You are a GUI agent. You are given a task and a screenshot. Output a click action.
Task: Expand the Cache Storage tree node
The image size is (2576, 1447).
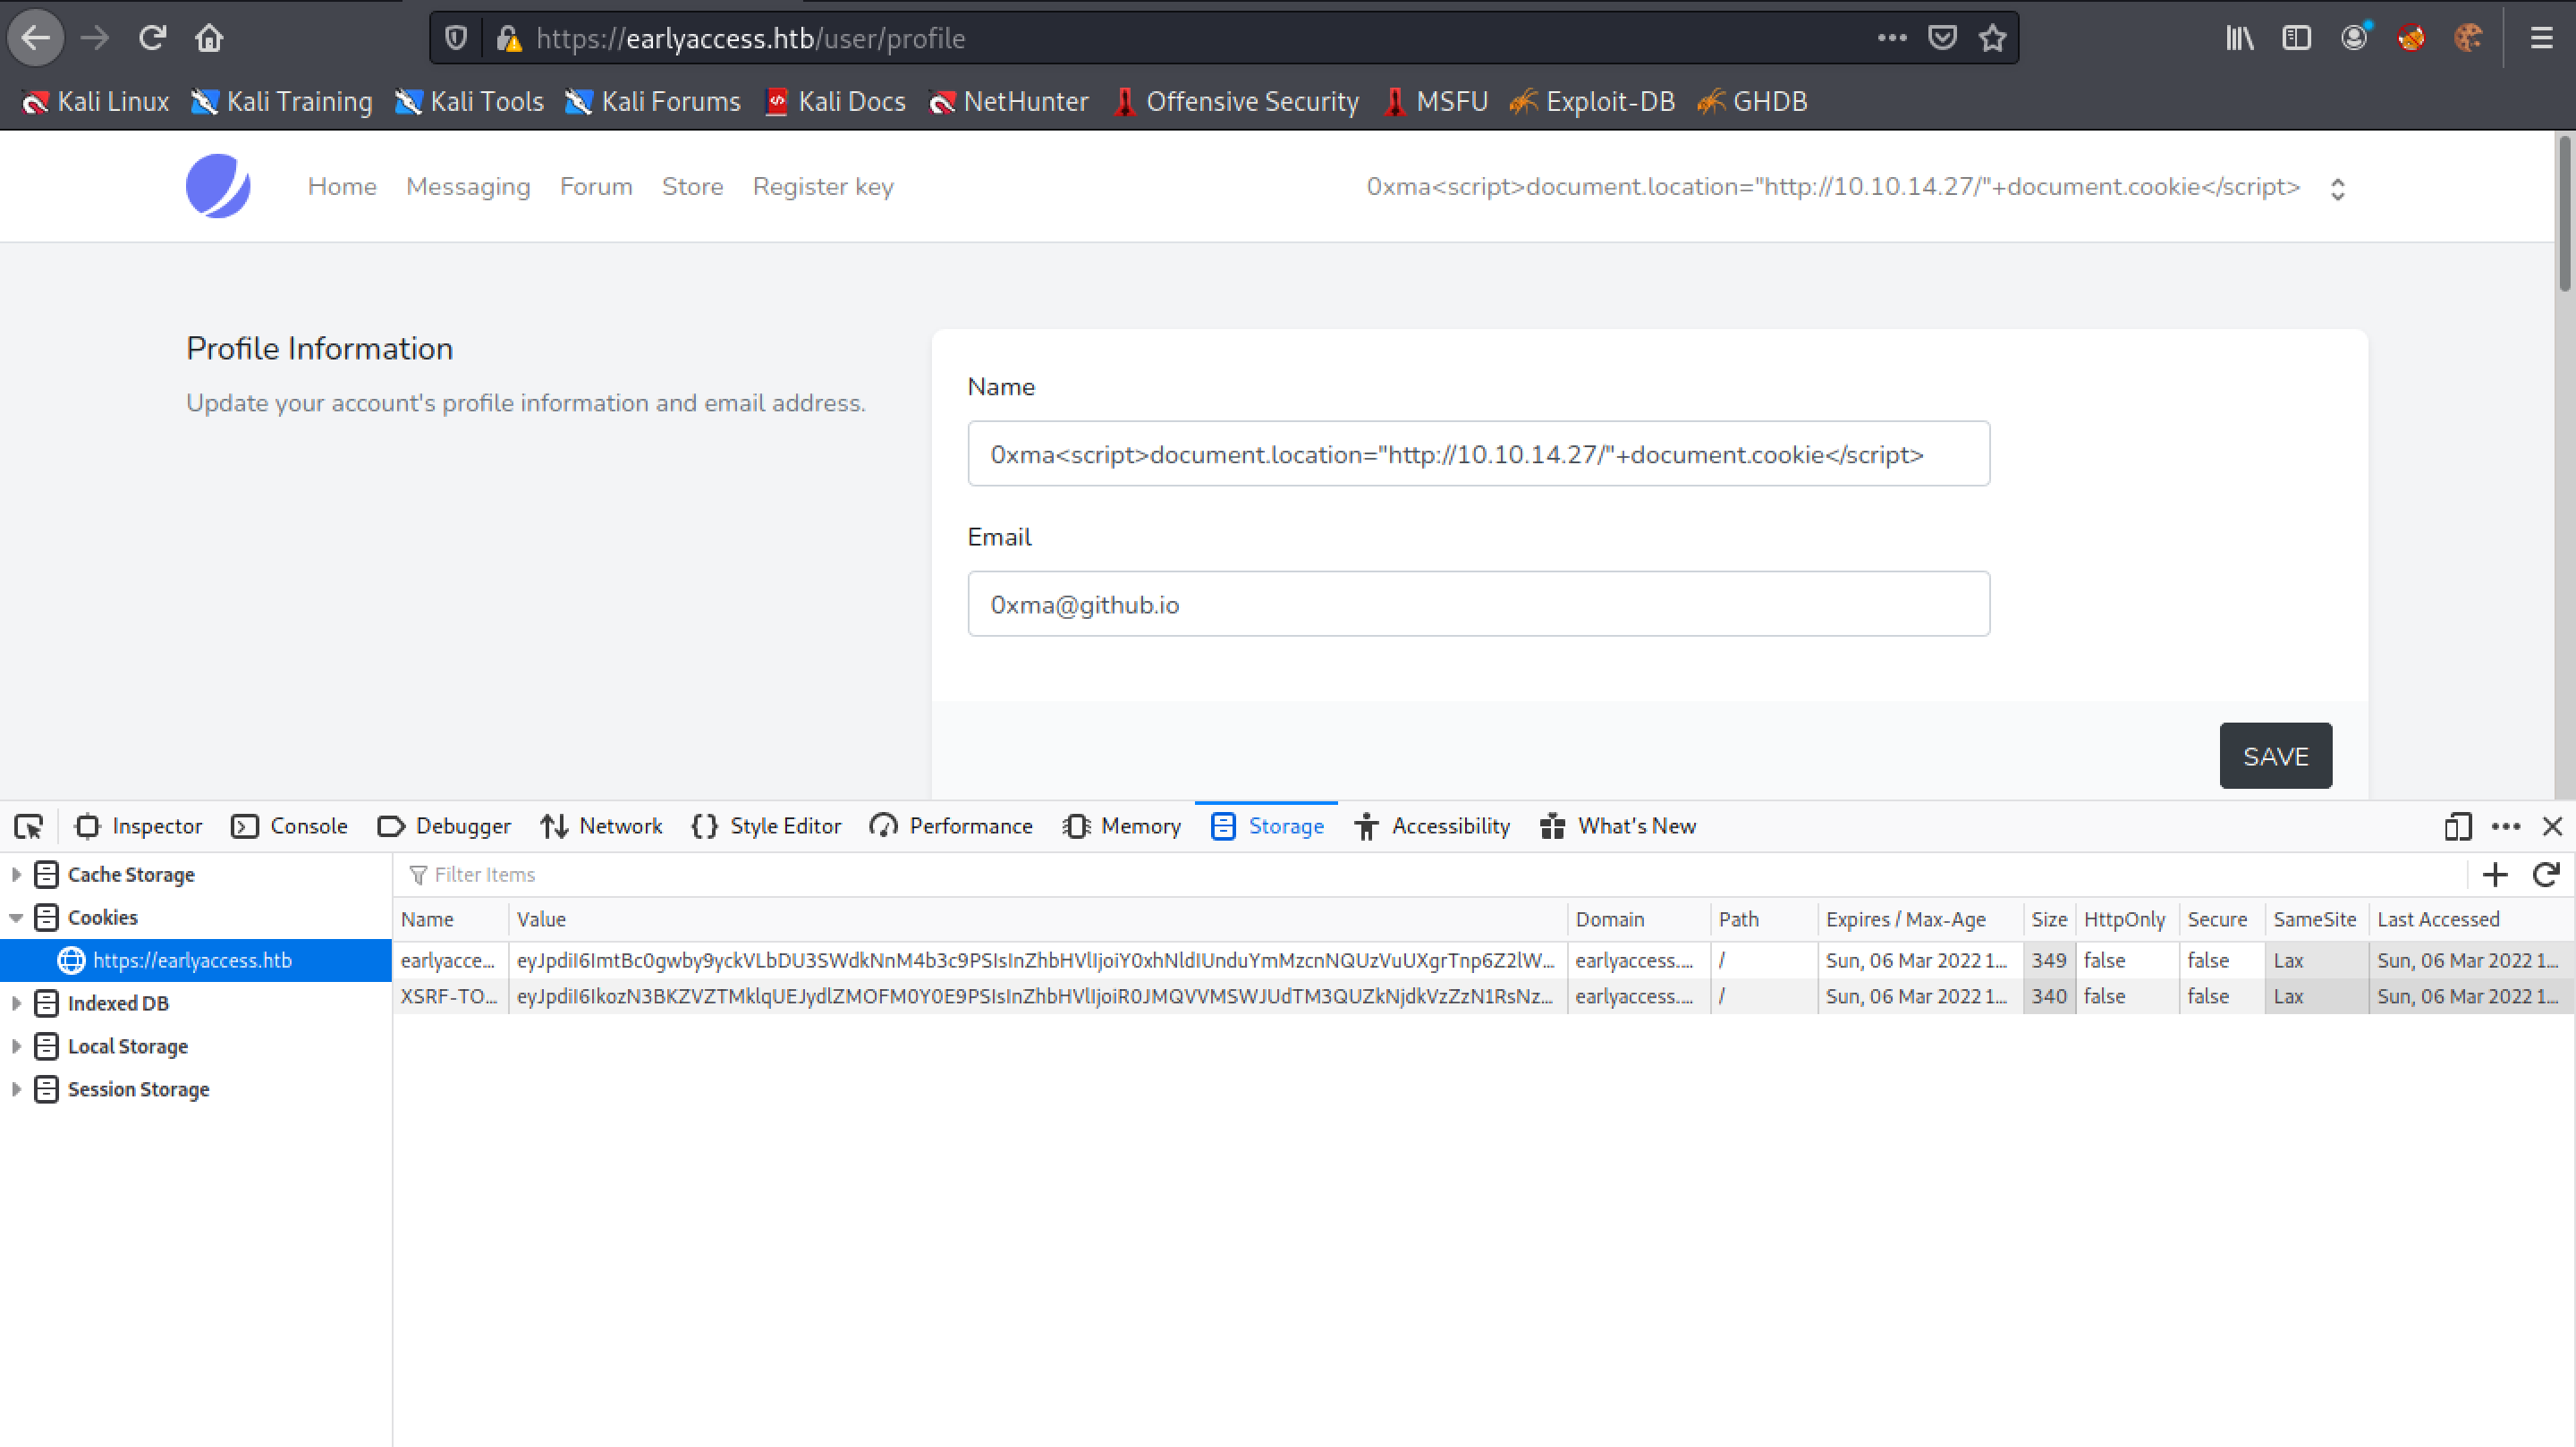click(16, 875)
